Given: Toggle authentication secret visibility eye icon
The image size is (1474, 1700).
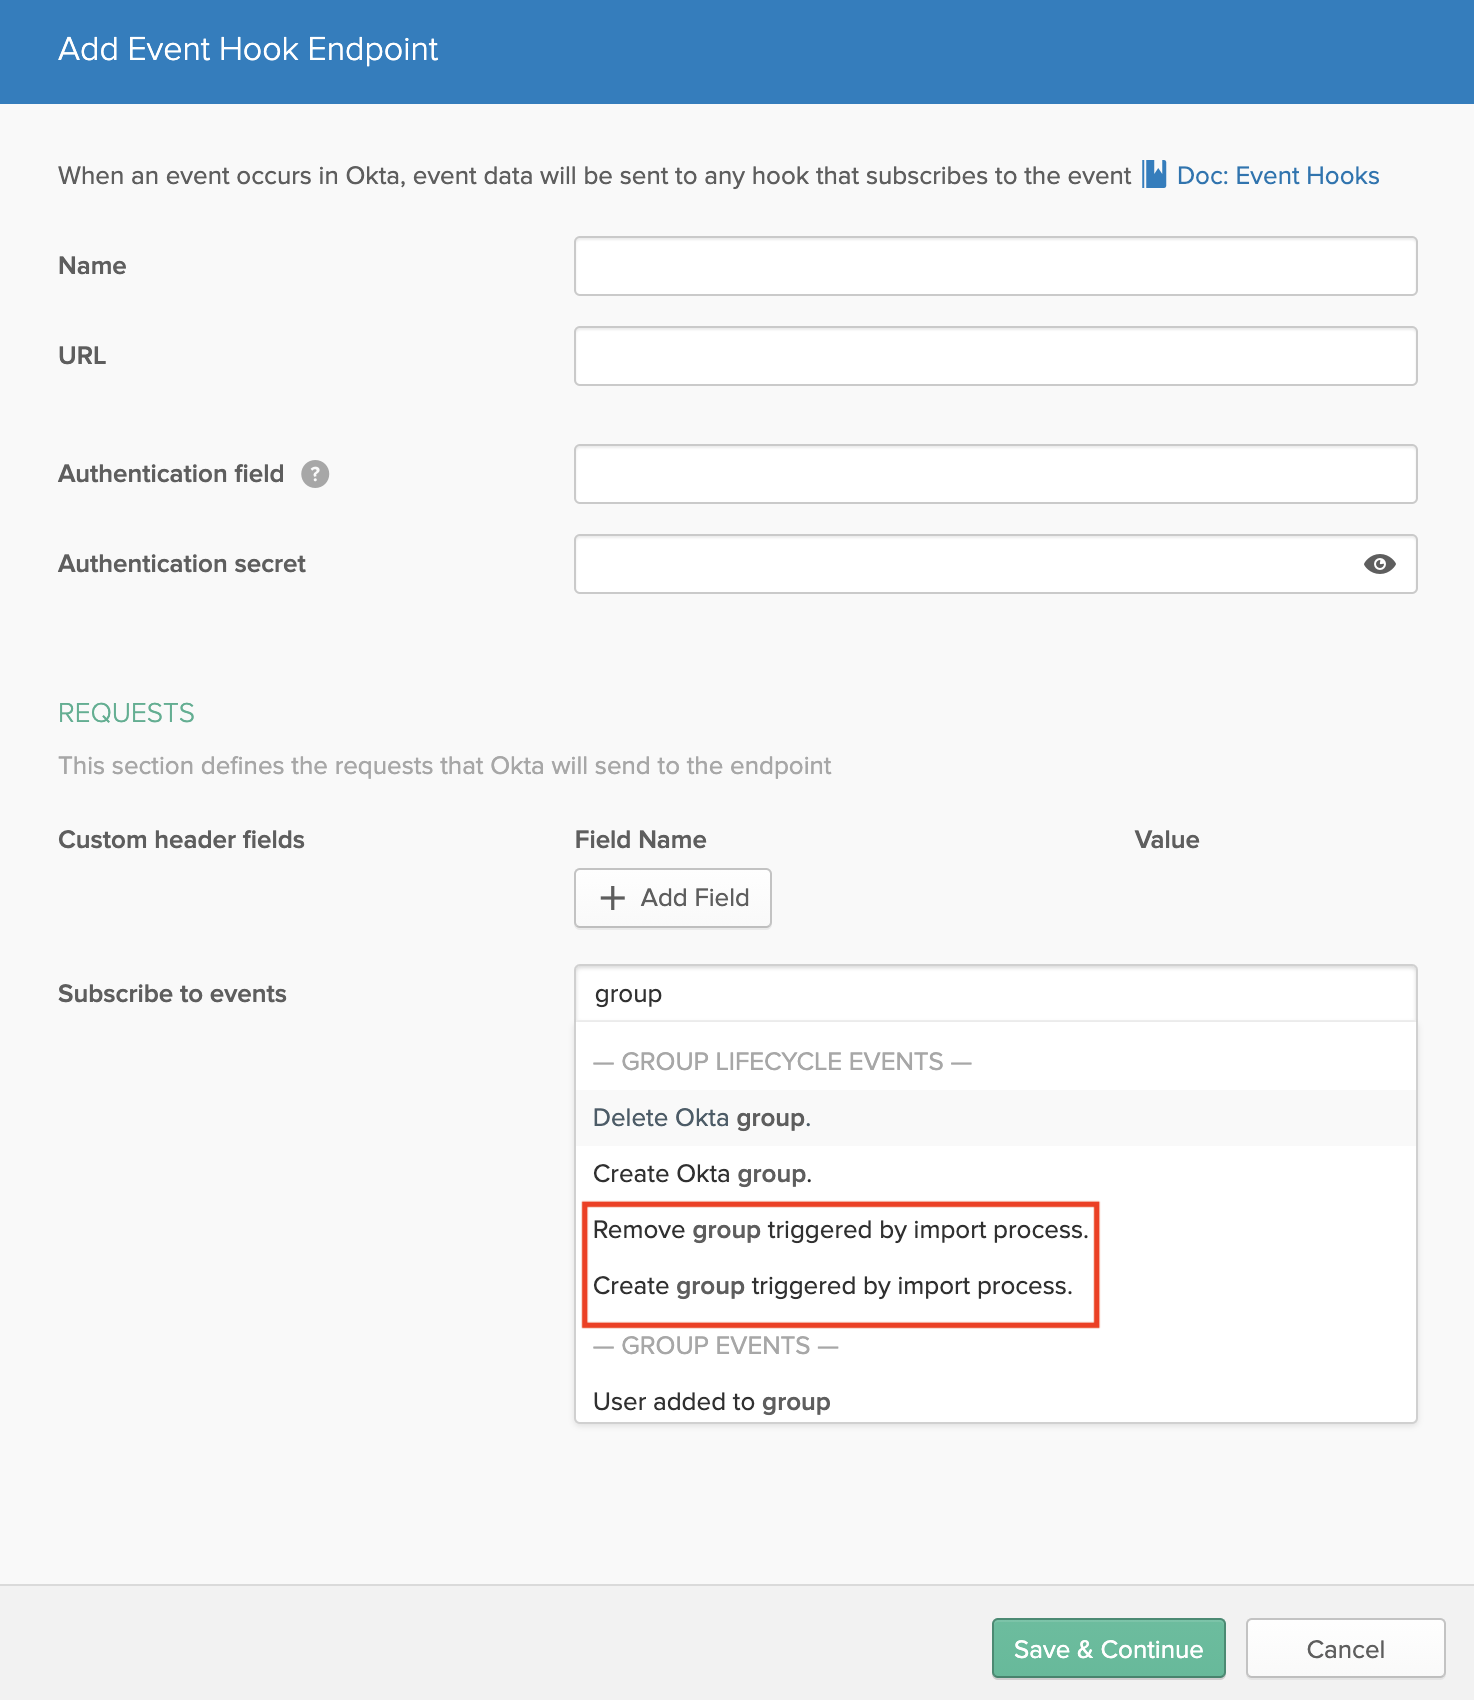Looking at the screenshot, I should pyautogui.click(x=1379, y=564).
